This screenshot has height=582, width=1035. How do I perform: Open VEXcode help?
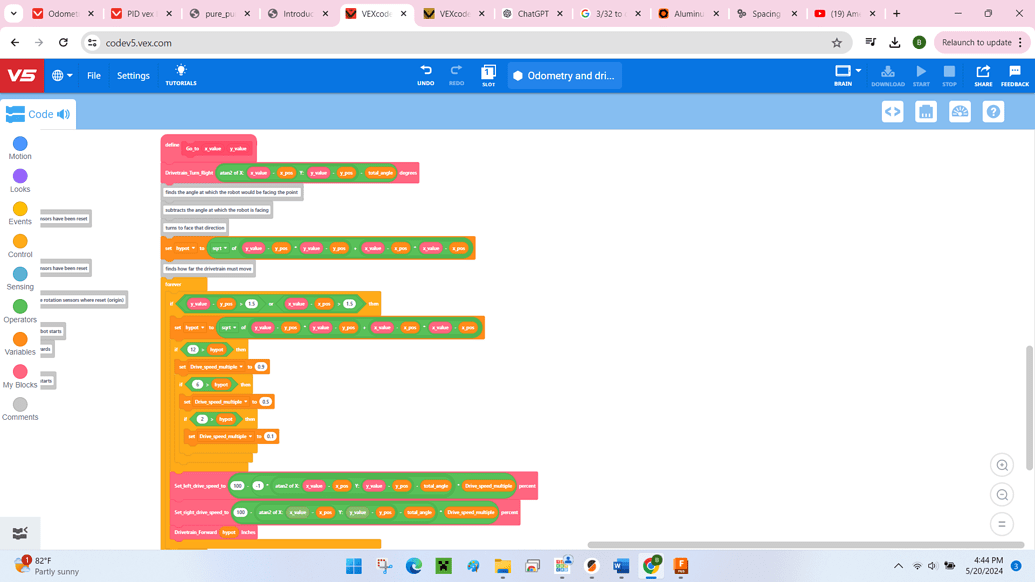[993, 111]
